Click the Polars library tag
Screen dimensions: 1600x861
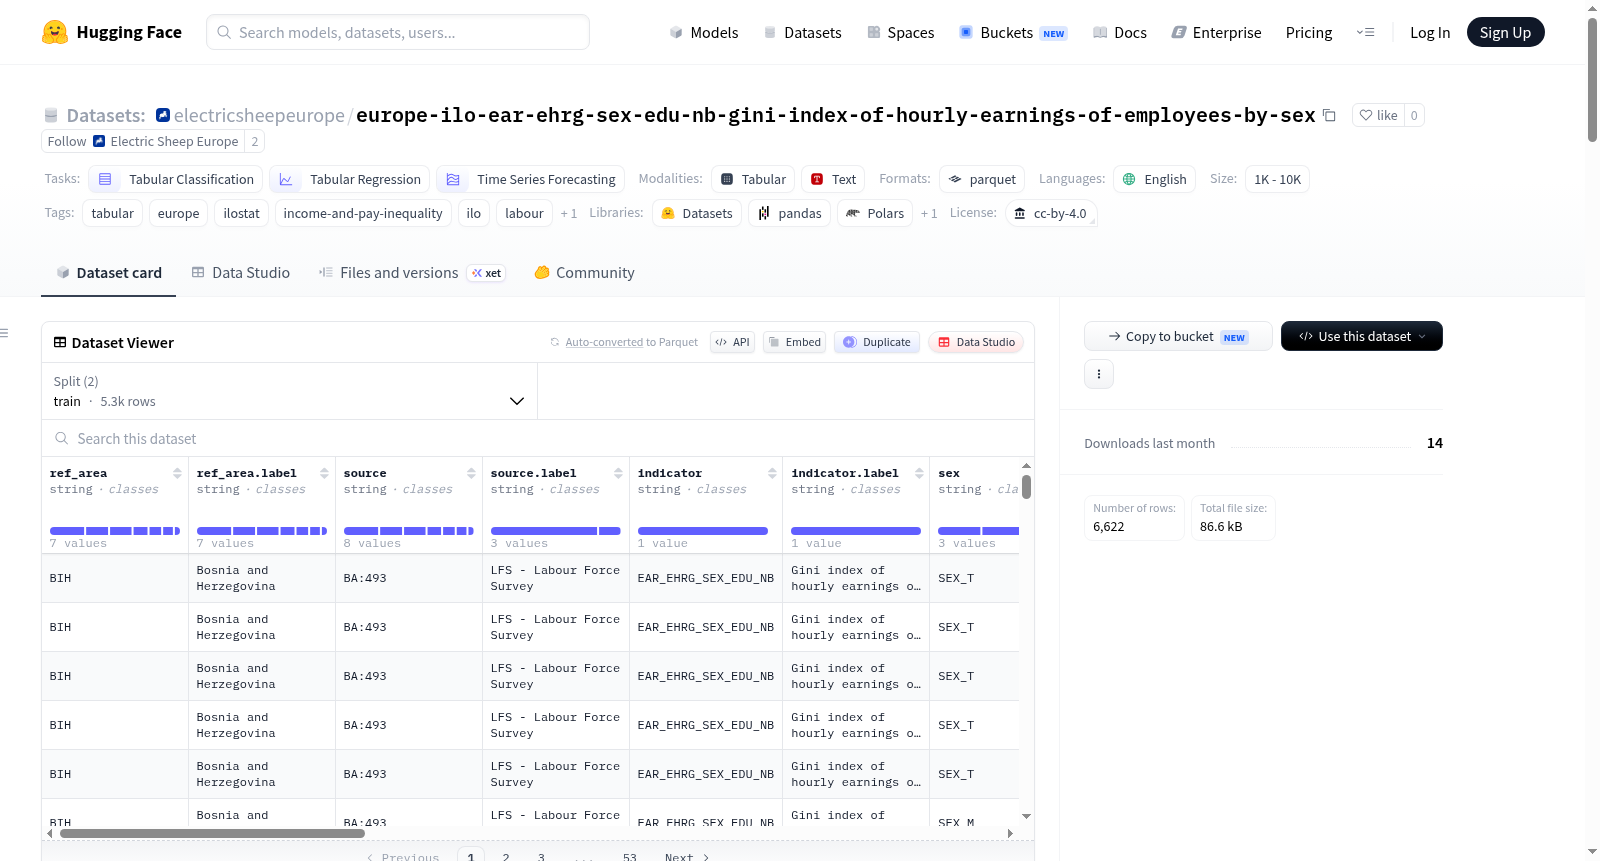(875, 213)
